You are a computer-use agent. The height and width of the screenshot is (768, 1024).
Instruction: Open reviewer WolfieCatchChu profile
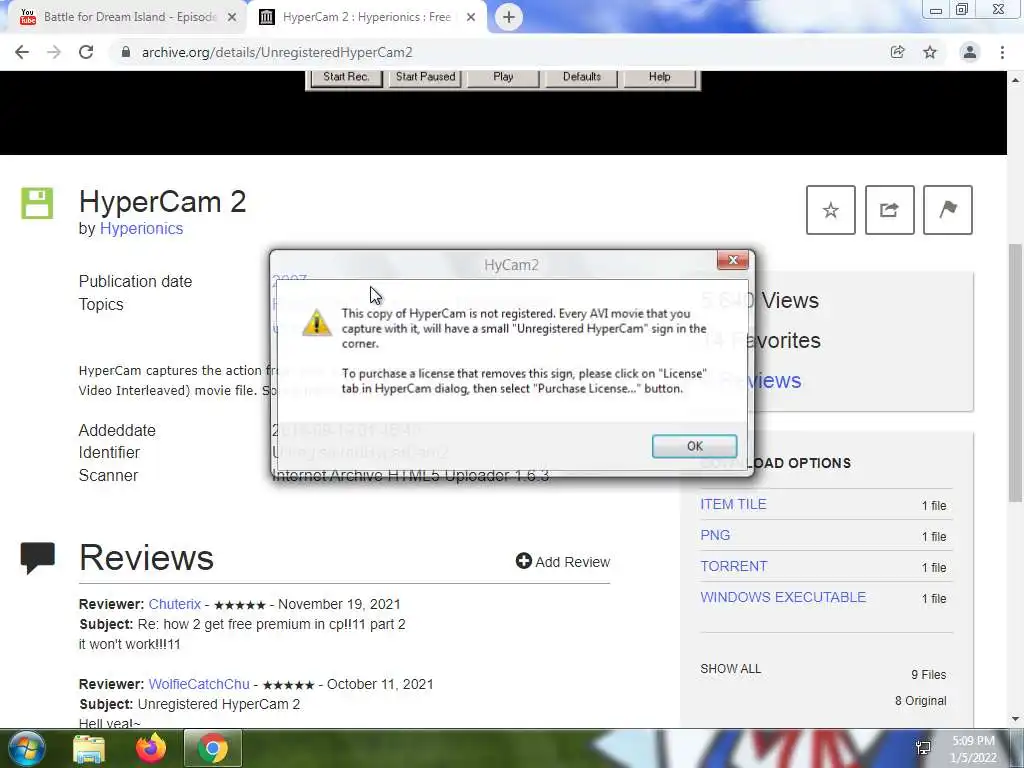click(x=199, y=684)
